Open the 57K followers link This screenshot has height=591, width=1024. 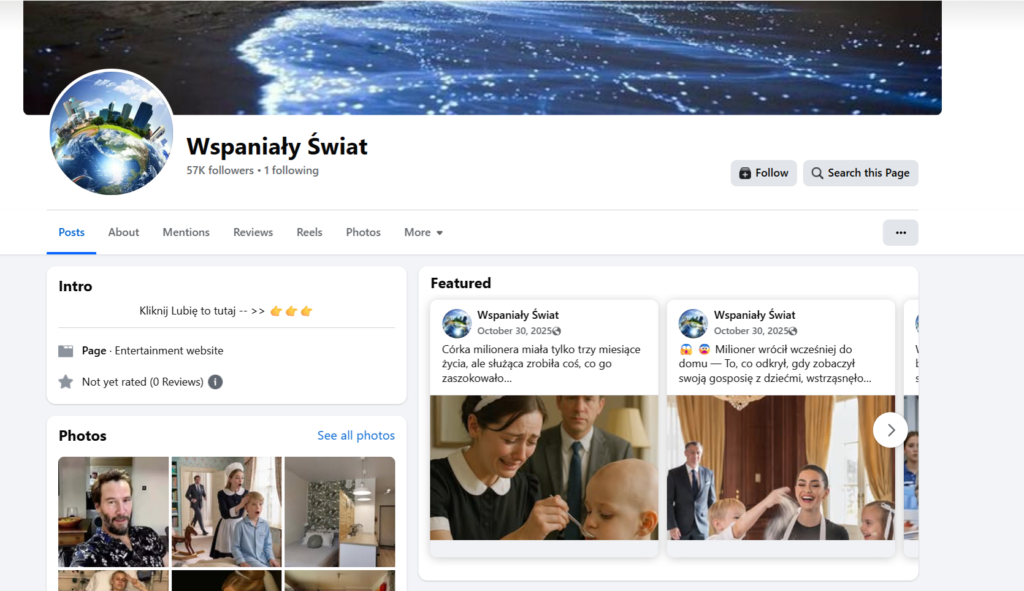point(220,170)
